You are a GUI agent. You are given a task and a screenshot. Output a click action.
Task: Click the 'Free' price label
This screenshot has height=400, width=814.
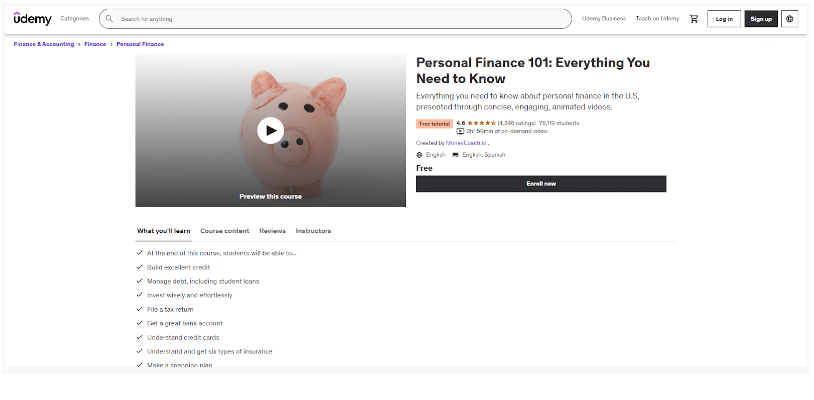coord(424,168)
